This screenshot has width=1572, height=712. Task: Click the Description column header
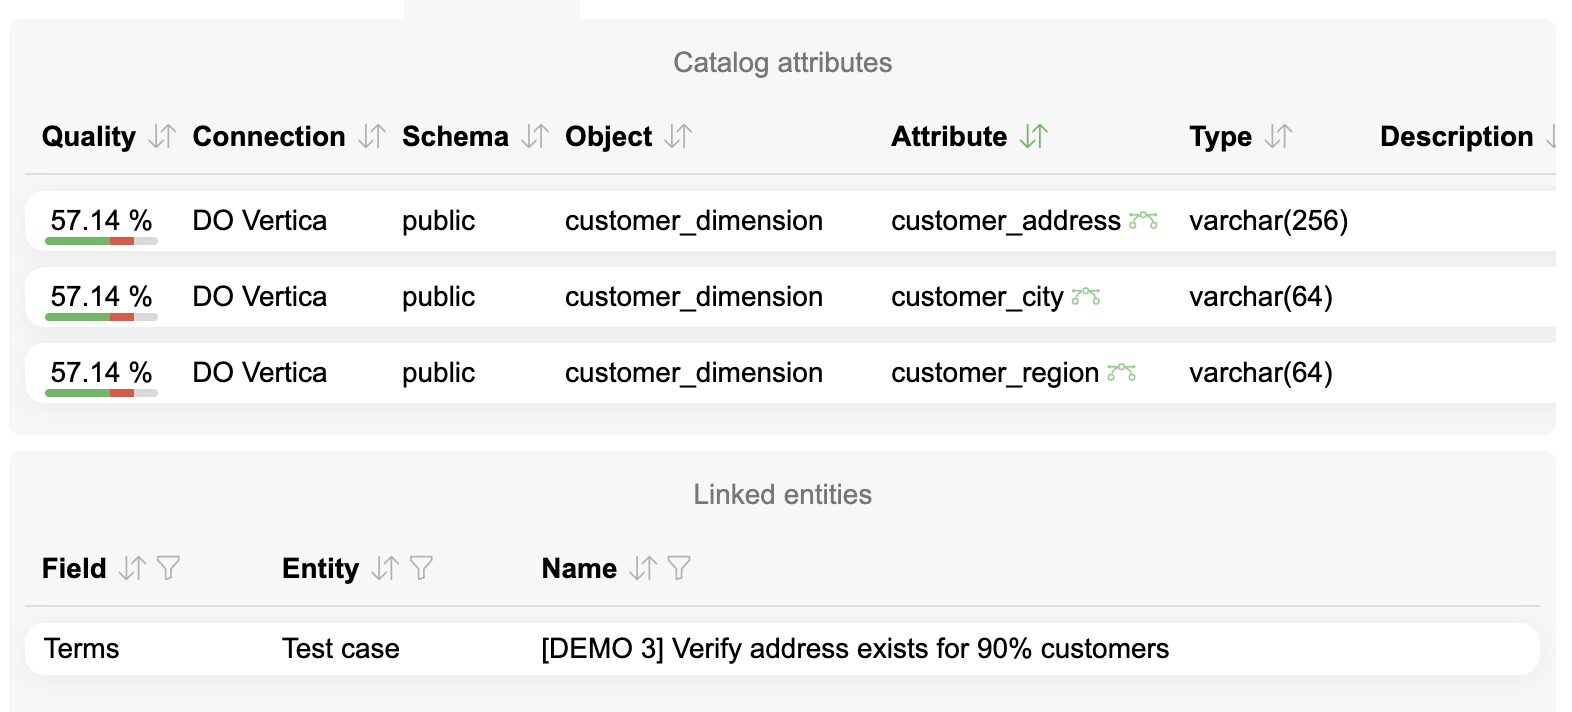[x=1456, y=136]
